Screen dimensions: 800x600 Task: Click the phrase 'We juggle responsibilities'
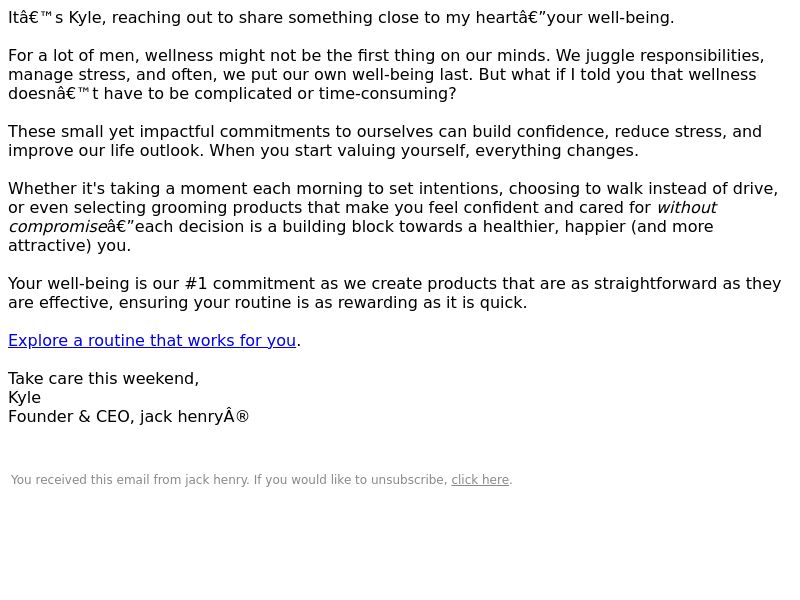point(660,56)
